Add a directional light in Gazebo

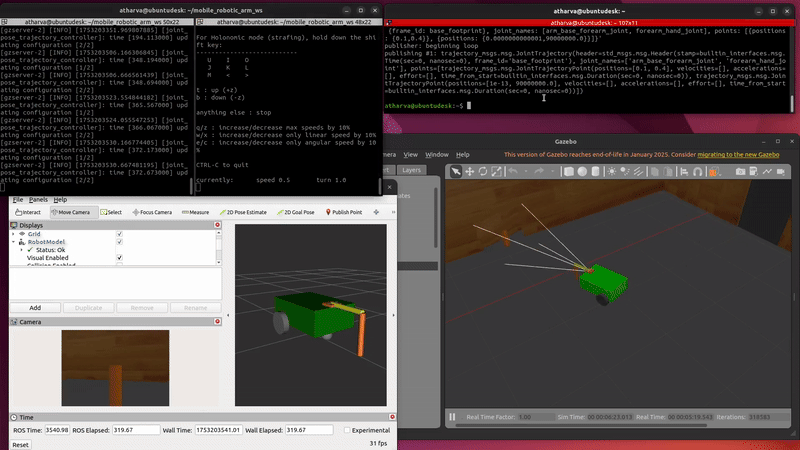(638, 171)
